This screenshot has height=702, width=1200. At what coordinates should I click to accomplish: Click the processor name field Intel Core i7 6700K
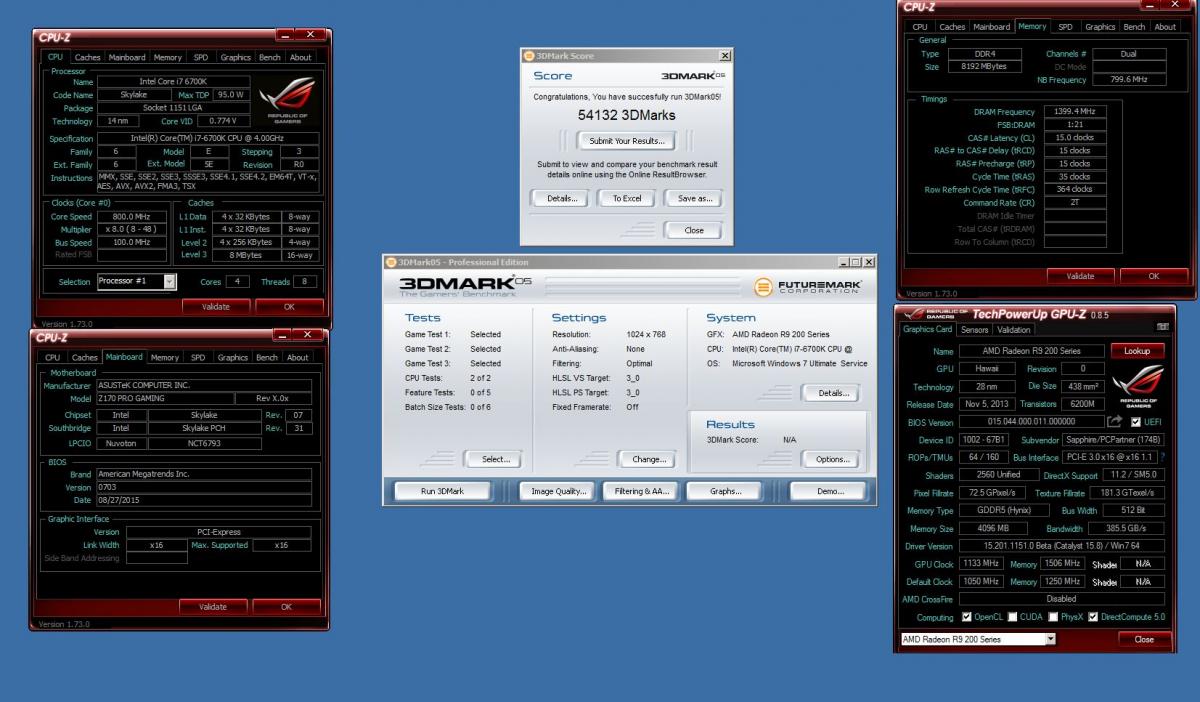click(x=173, y=81)
